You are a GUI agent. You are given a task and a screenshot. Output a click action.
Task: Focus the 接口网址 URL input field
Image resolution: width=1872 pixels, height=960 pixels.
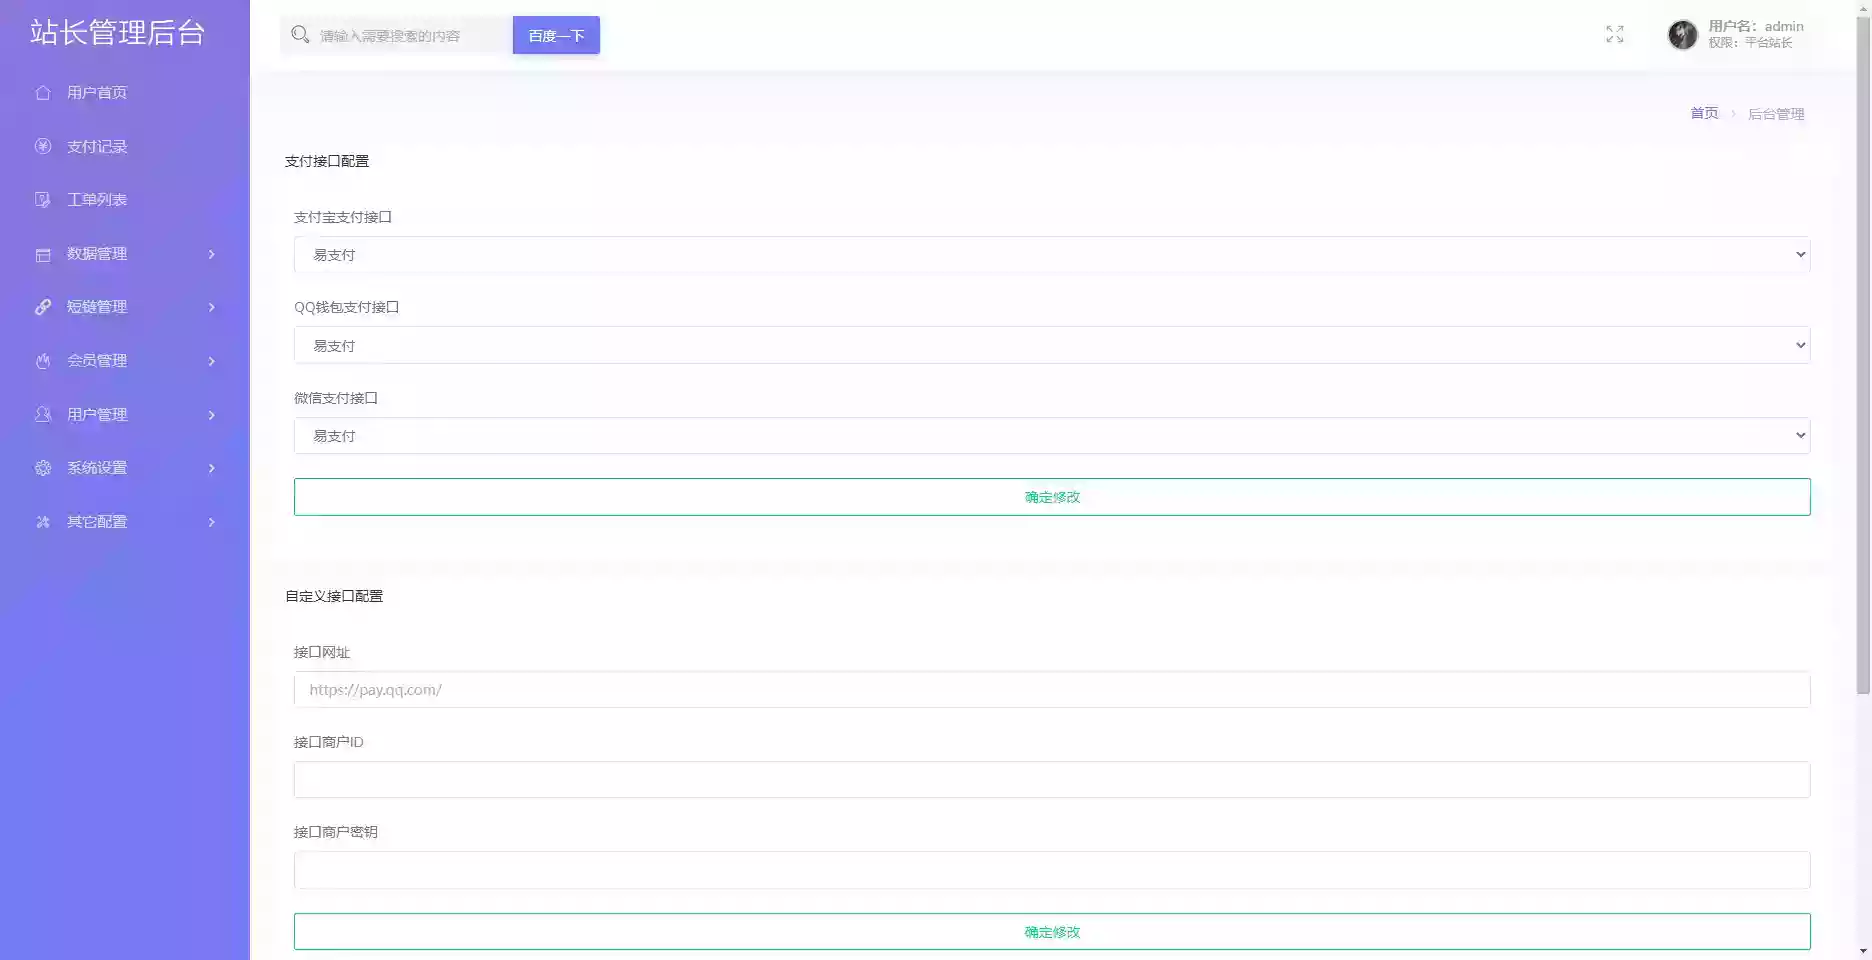(1051, 690)
